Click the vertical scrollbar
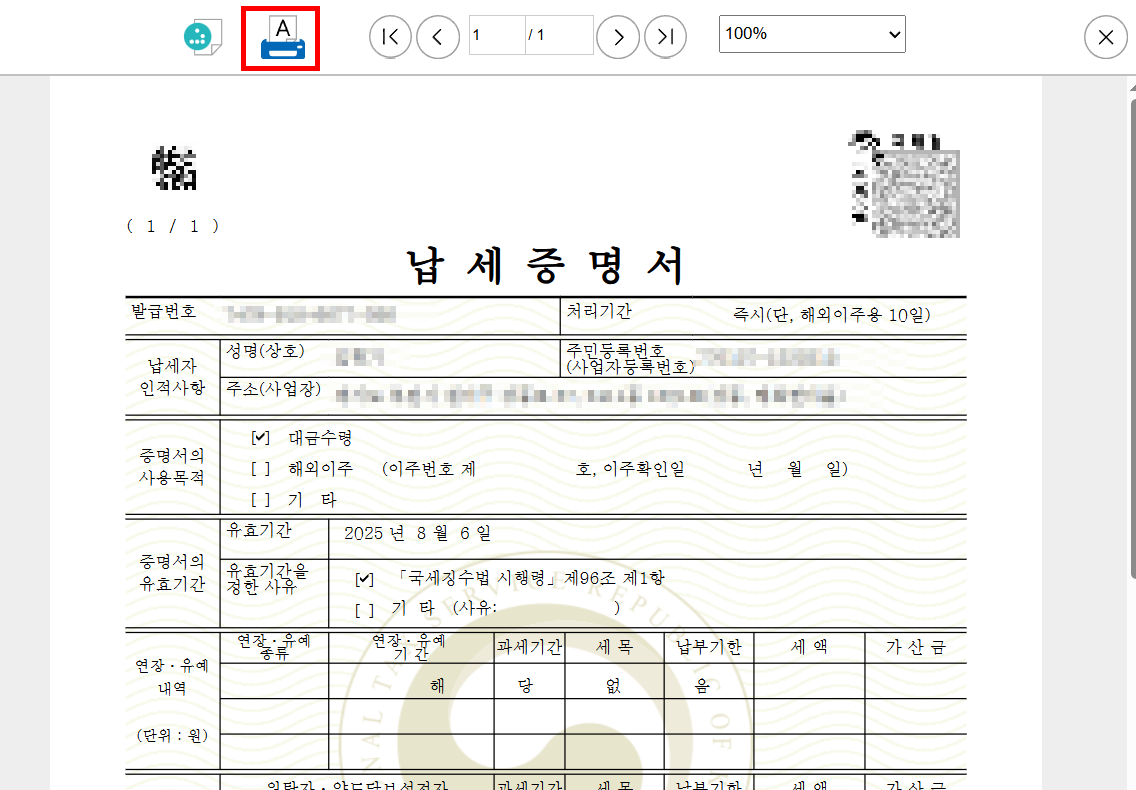 click(1132, 337)
